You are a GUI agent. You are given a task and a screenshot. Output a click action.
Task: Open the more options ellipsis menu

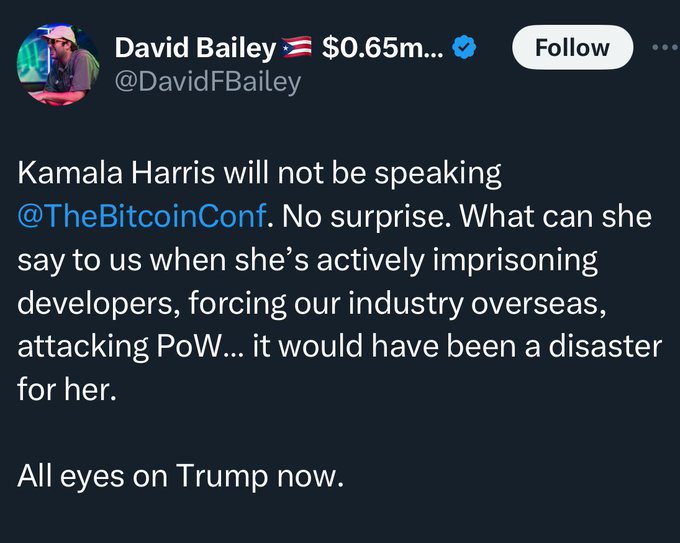click(x=665, y=47)
